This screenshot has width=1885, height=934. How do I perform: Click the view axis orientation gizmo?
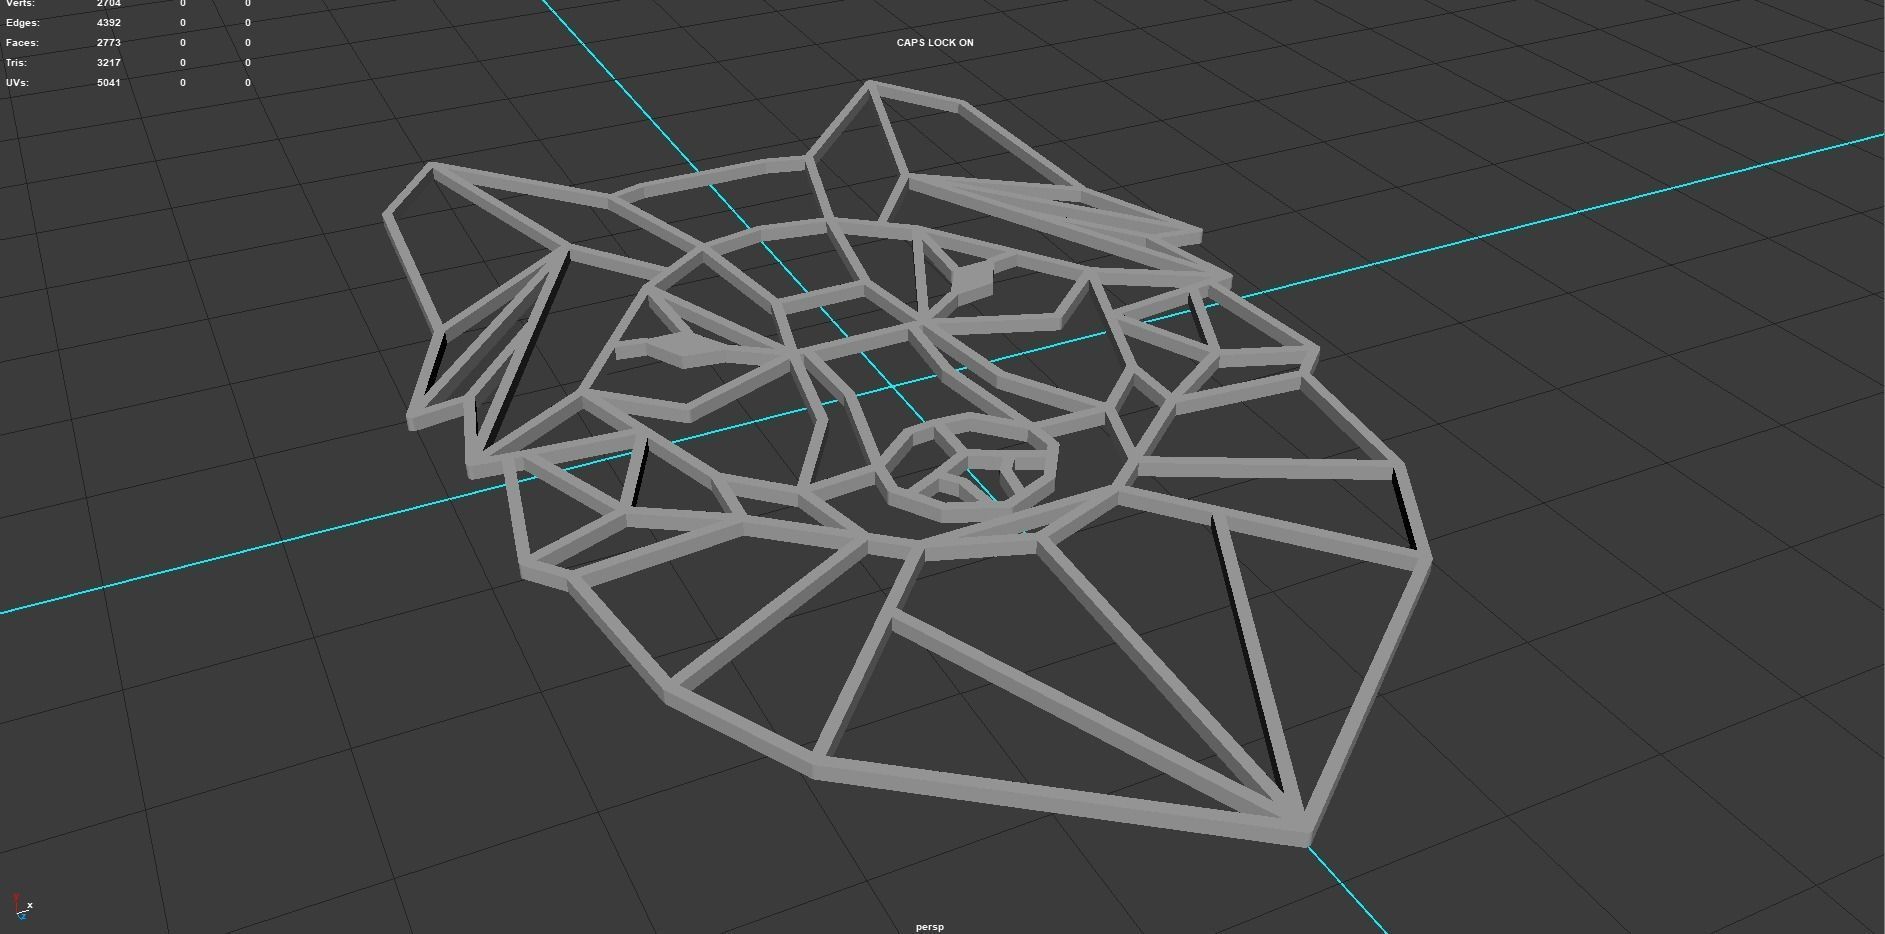tap(21, 906)
